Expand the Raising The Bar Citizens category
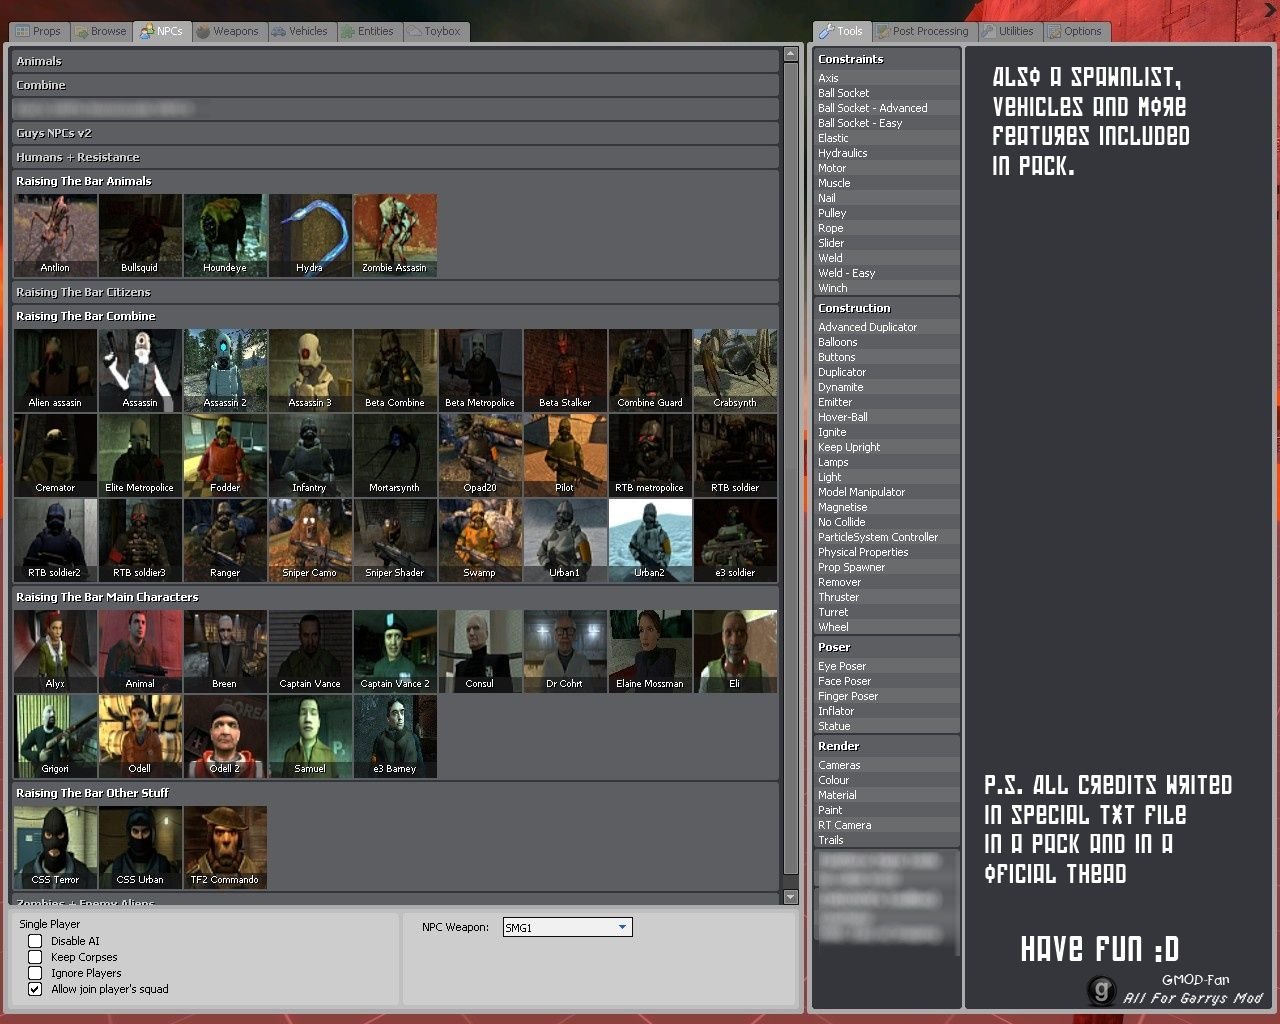The height and width of the screenshot is (1024, 1280). (395, 292)
